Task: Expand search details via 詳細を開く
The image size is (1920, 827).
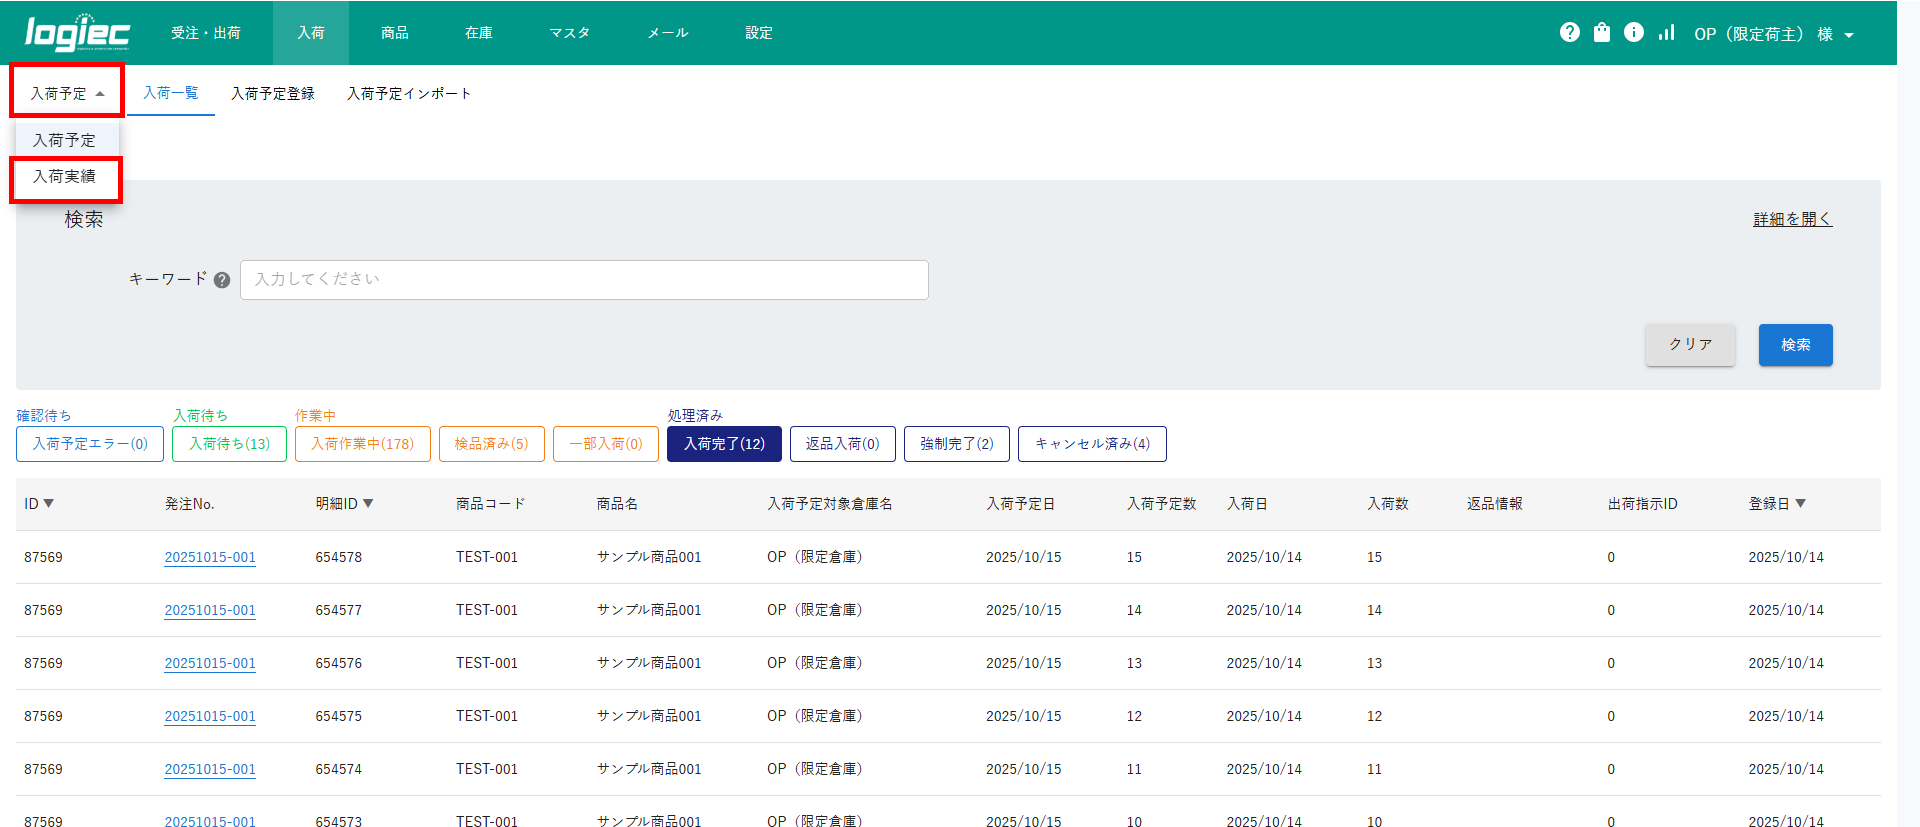Action: (x=1792, y=219)
